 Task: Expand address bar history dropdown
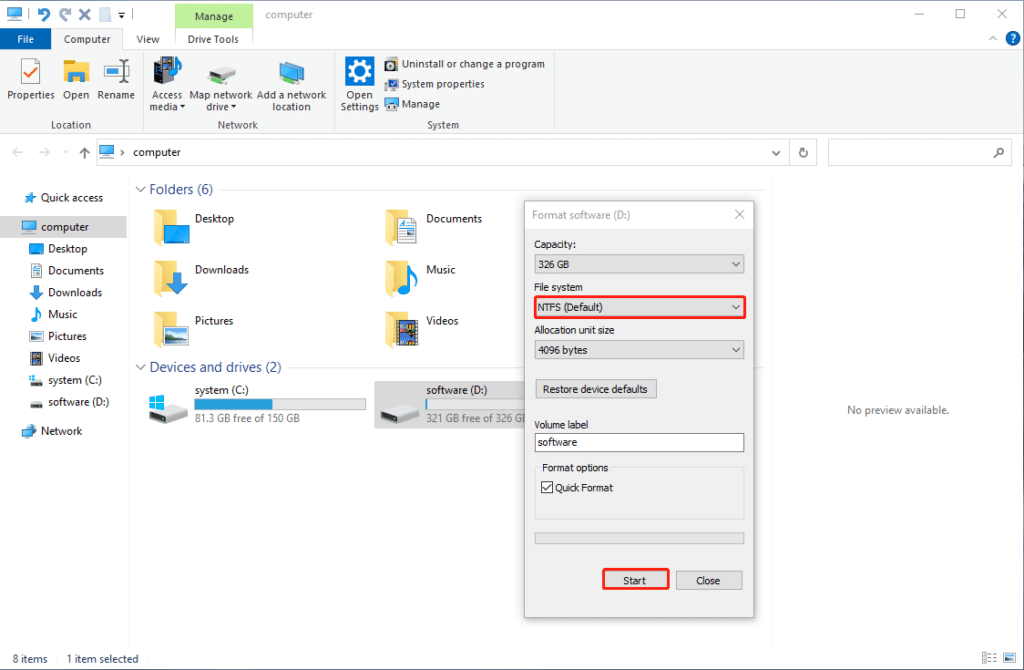(x=776, y=153)
